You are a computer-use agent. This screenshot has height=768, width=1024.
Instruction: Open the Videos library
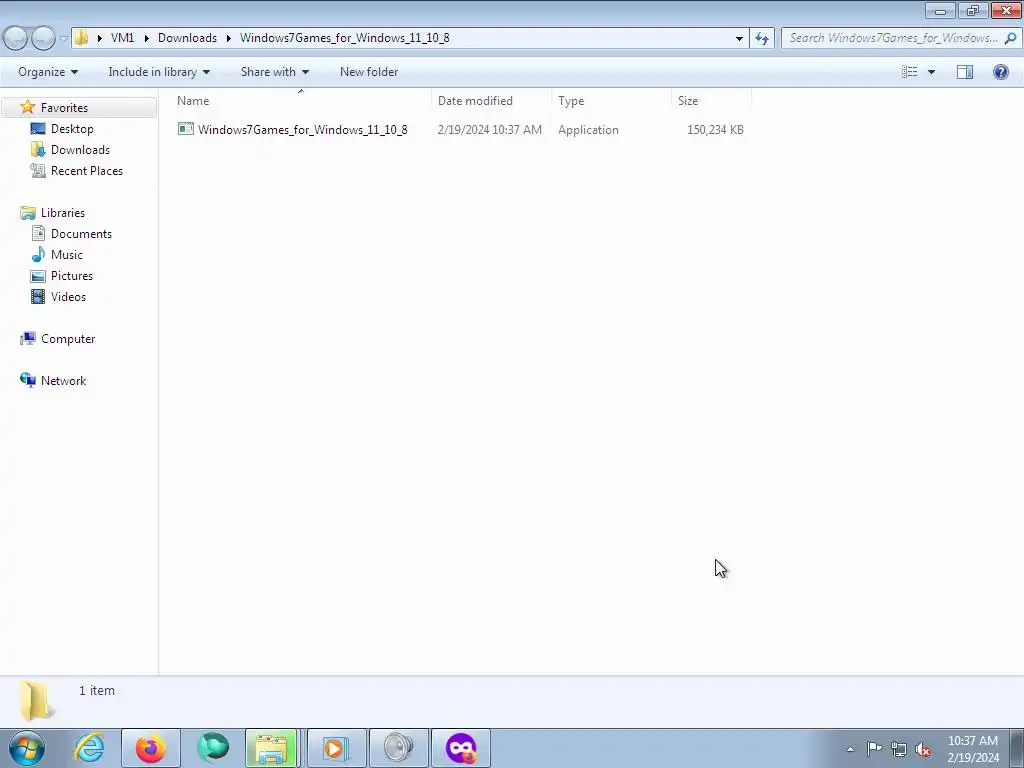click(x=68, y=296)
